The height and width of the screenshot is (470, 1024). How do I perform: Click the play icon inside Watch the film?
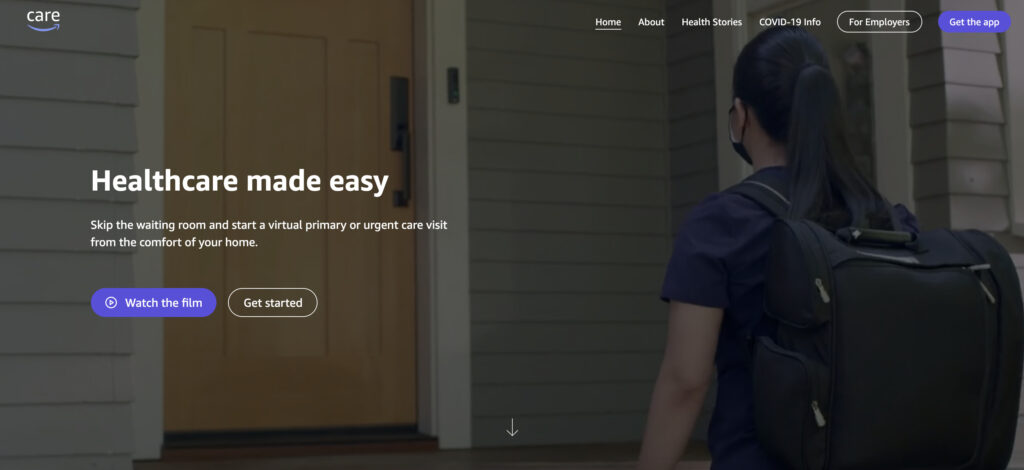point(111,303)
